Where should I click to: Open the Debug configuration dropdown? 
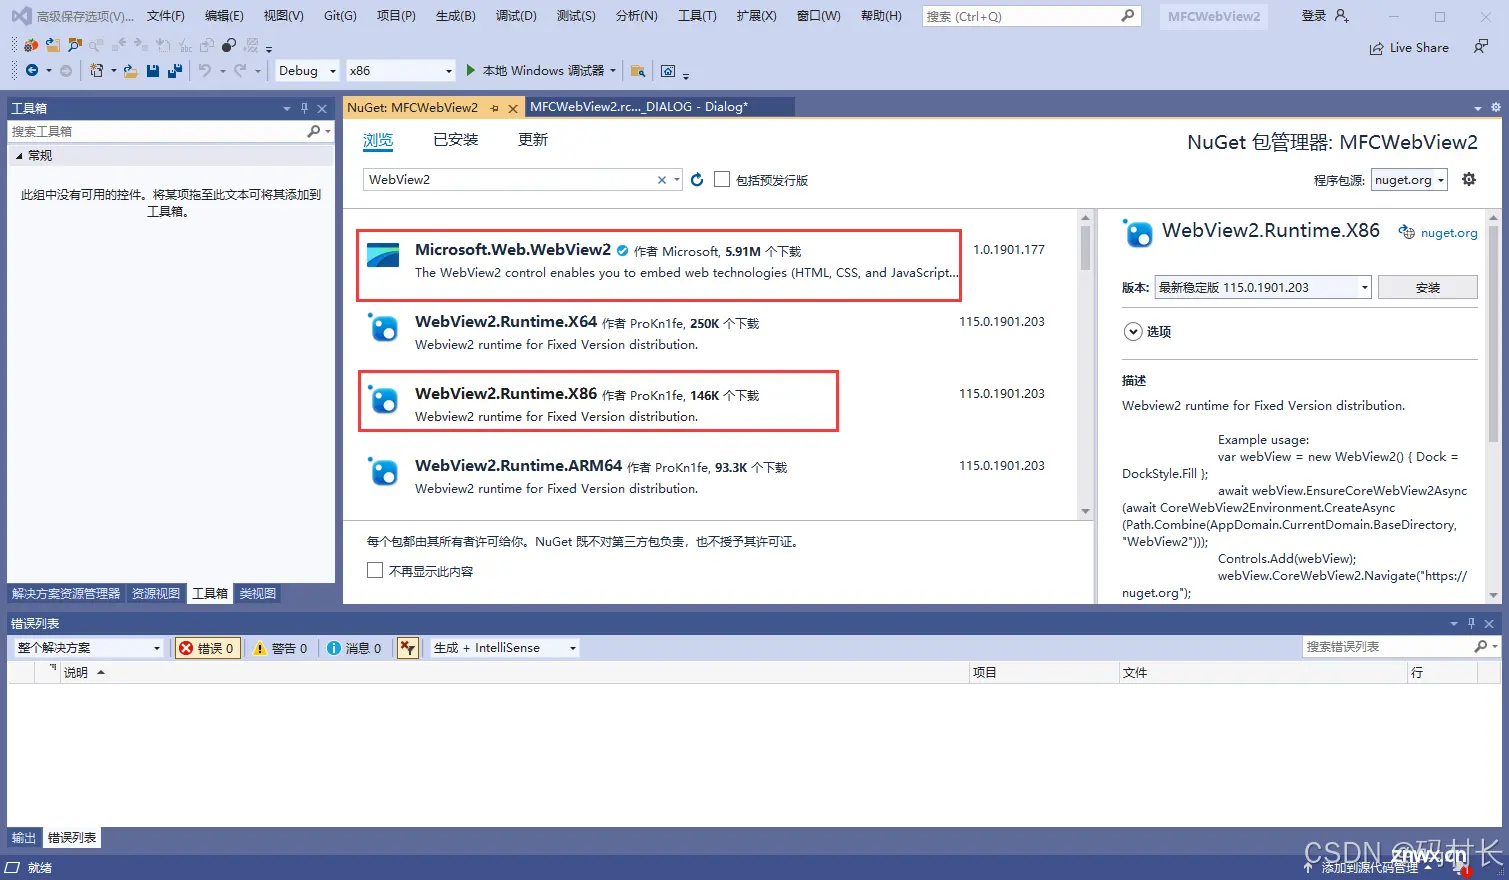pyautogui.click(x=307, y=70)
